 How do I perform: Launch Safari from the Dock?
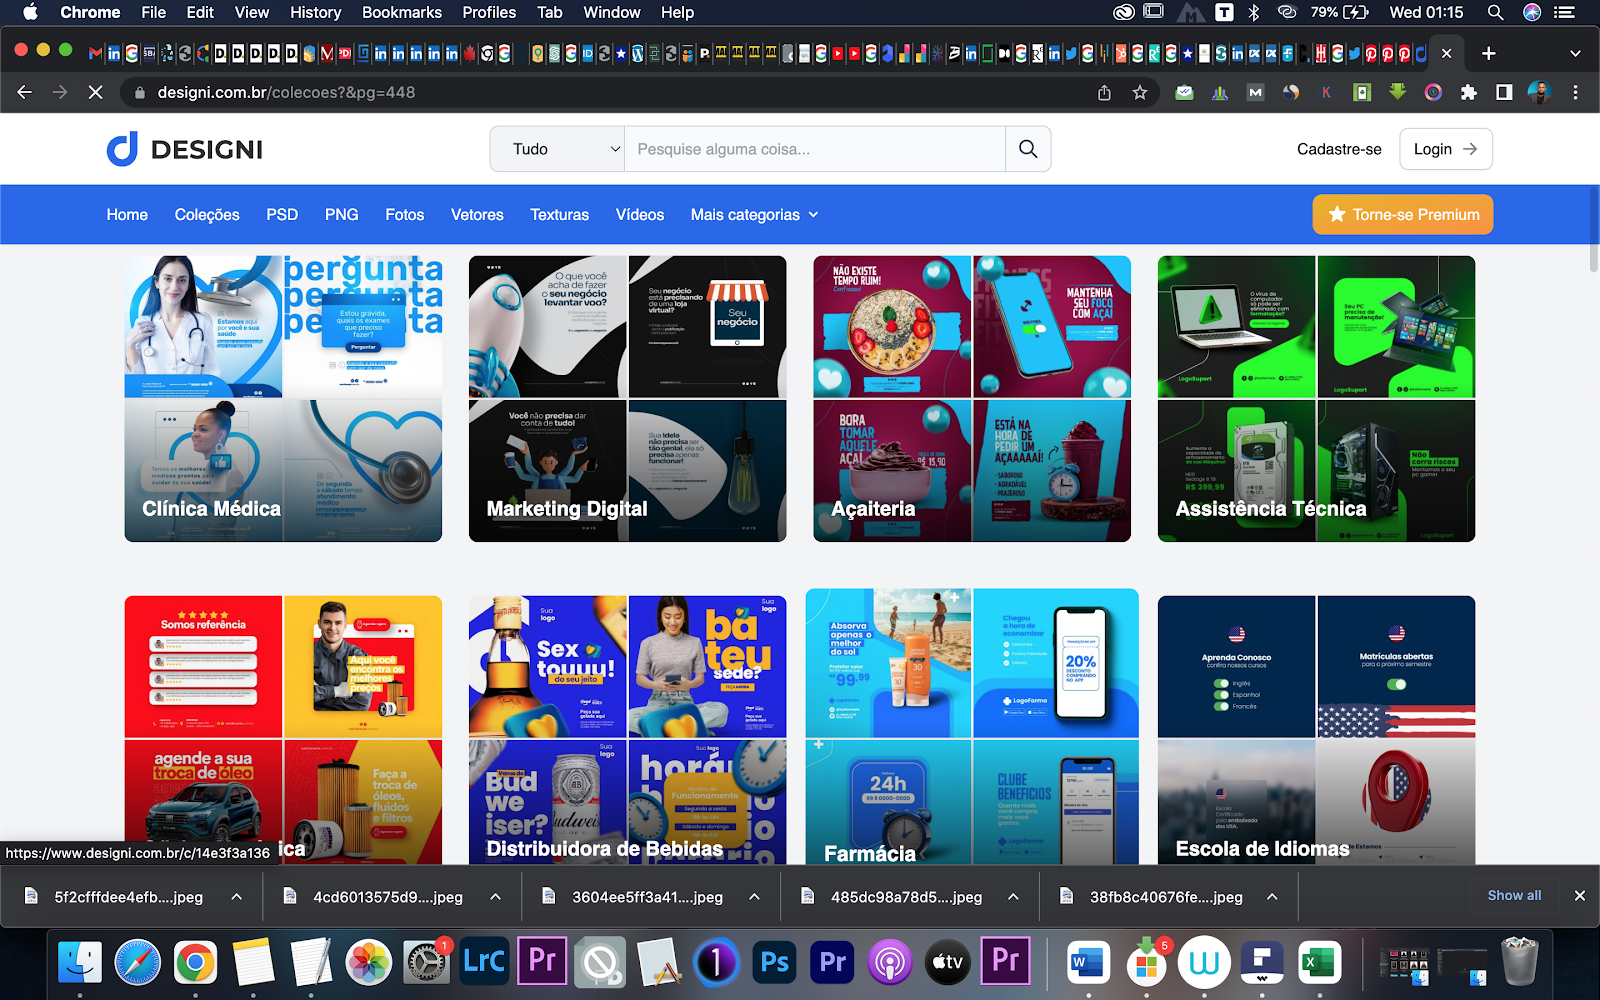coord(138,962)
